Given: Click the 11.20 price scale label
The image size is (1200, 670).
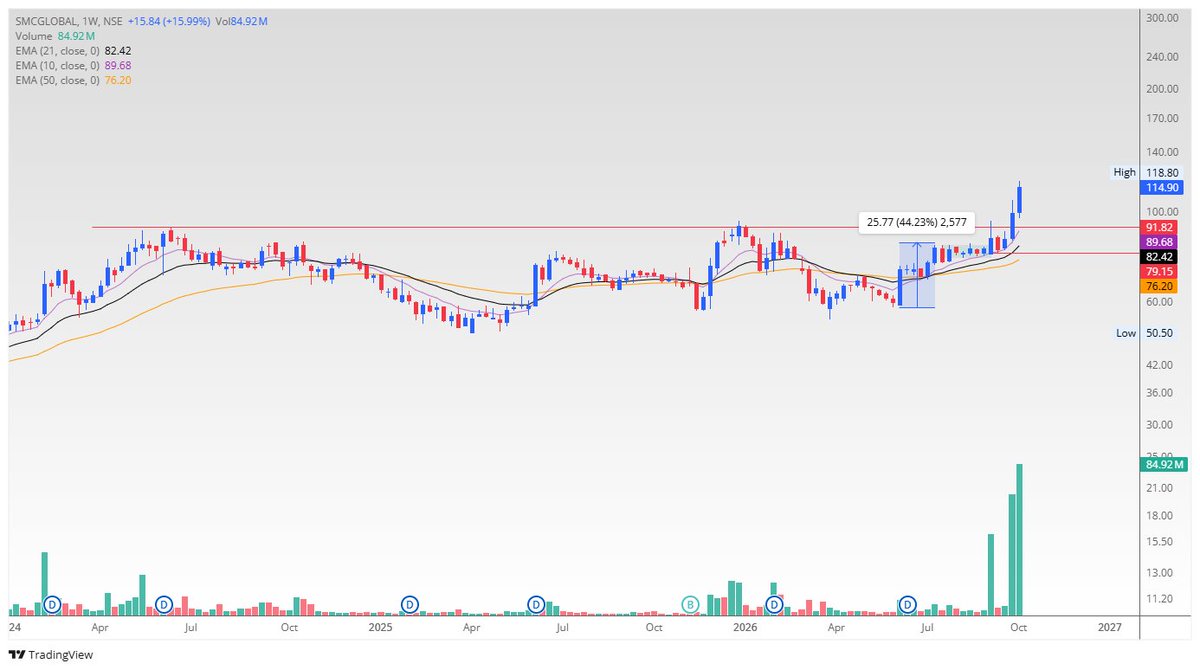Looking at the screenshot, I should [1161, 599].
